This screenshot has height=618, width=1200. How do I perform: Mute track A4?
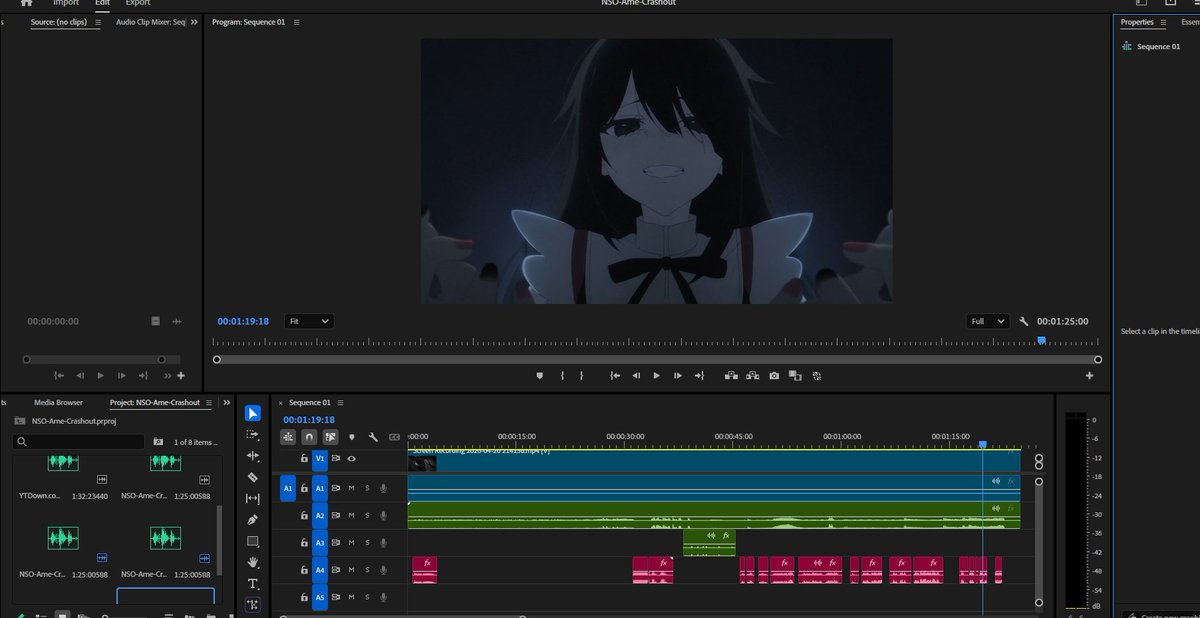click(351, 571)
